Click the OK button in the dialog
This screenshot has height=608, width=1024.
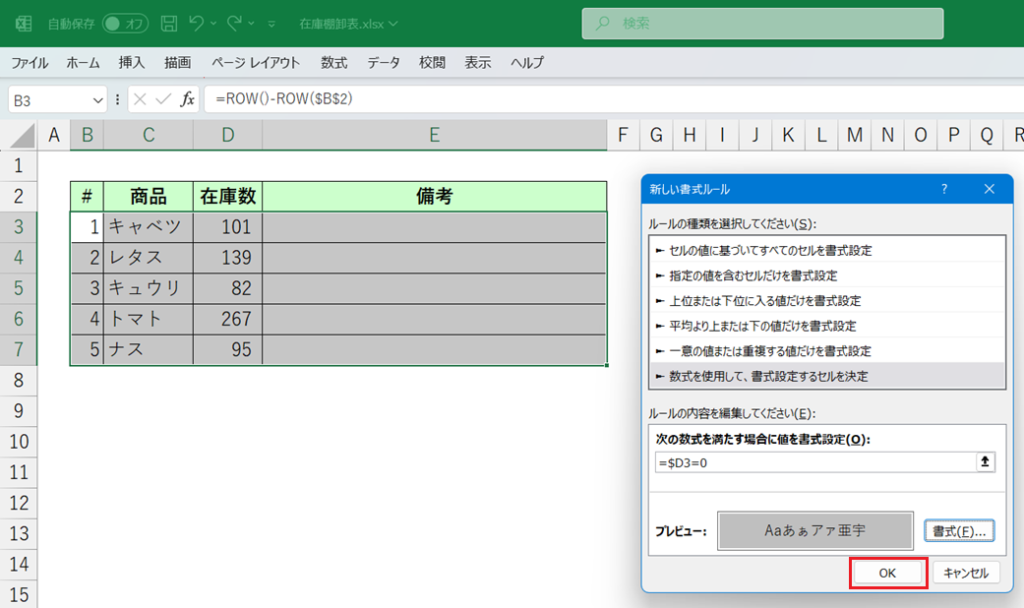888,573
